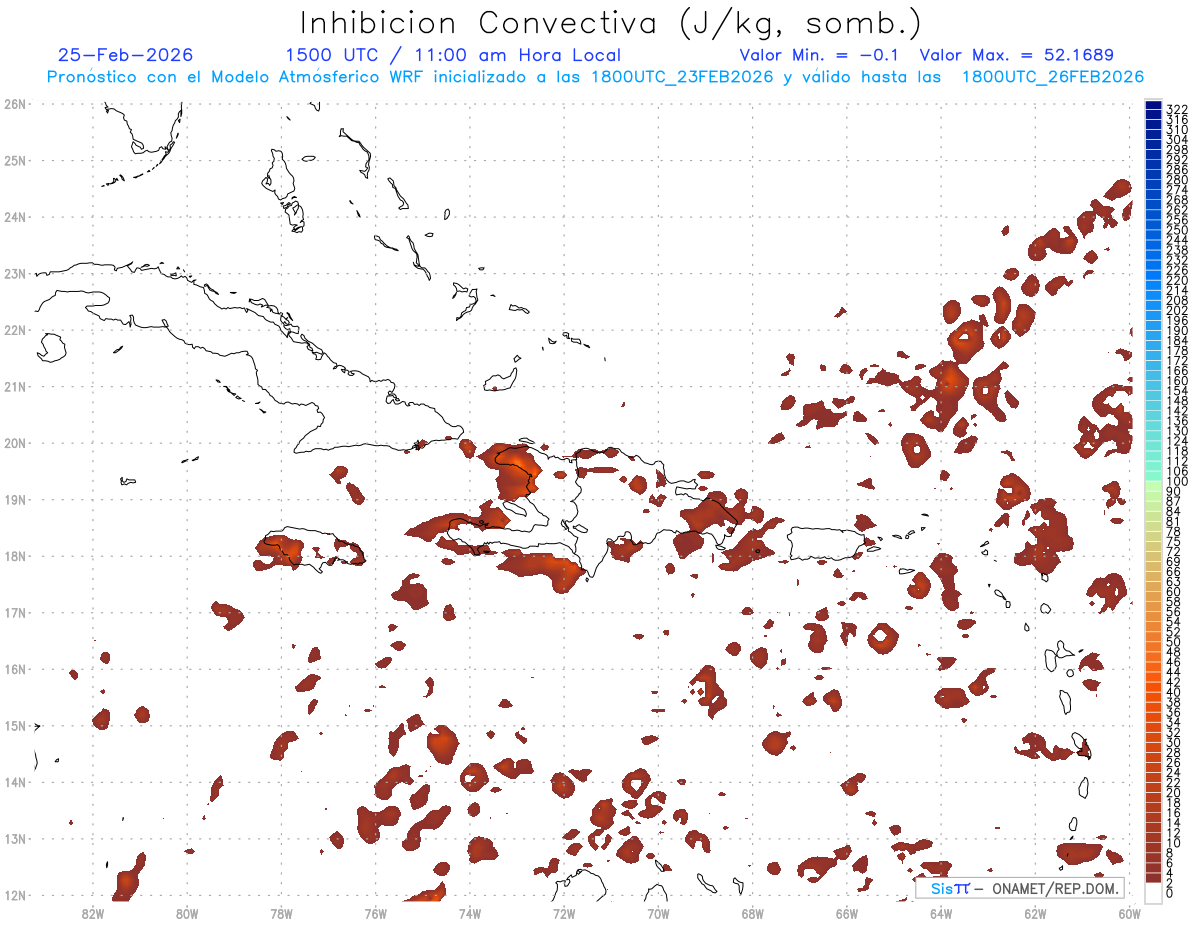The height and width of the screenshot is (927, 1200).
Task: Click the '26N' latitude label
Action: [15, 104]
